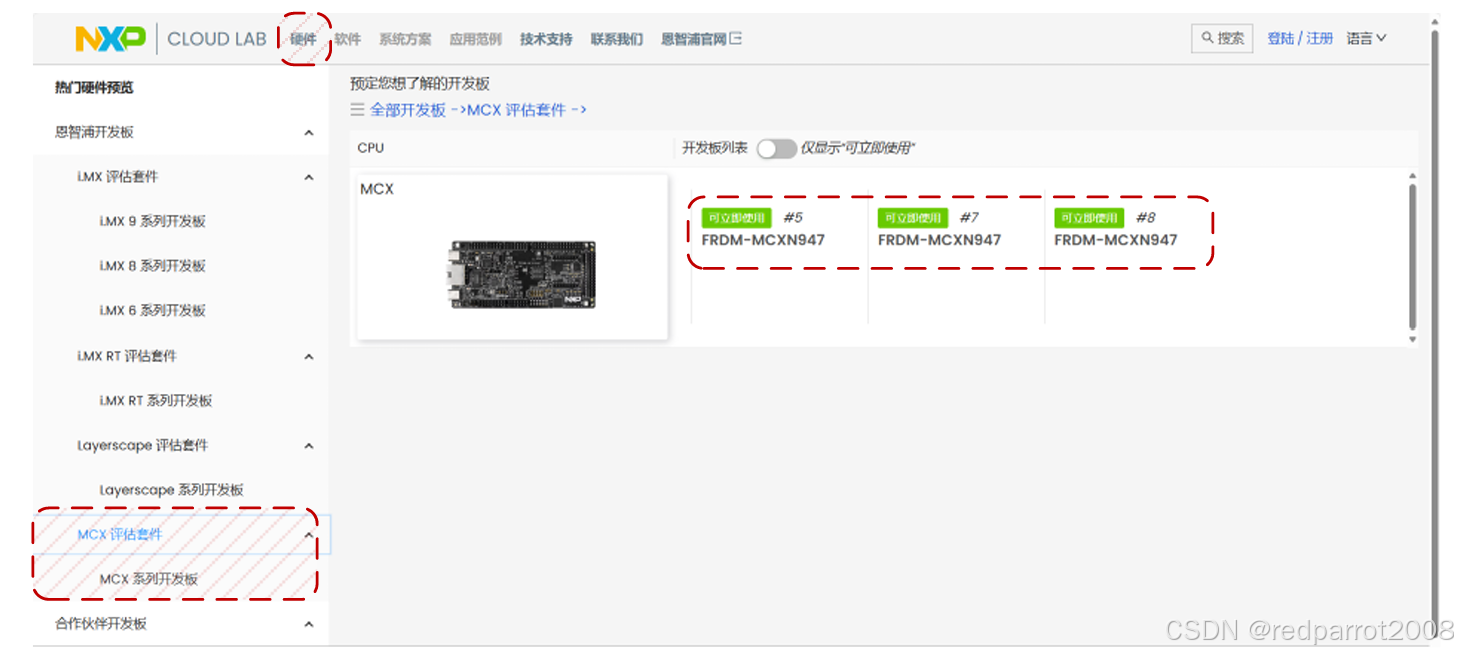Toggle 仅显示可立即使用 switch on
The image size is (1458, 656).
click(776, 147)
